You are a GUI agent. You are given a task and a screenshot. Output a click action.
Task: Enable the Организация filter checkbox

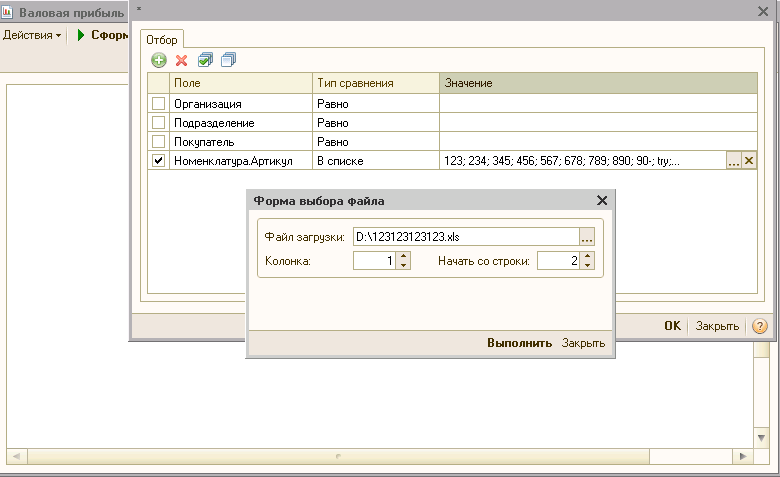158,103
